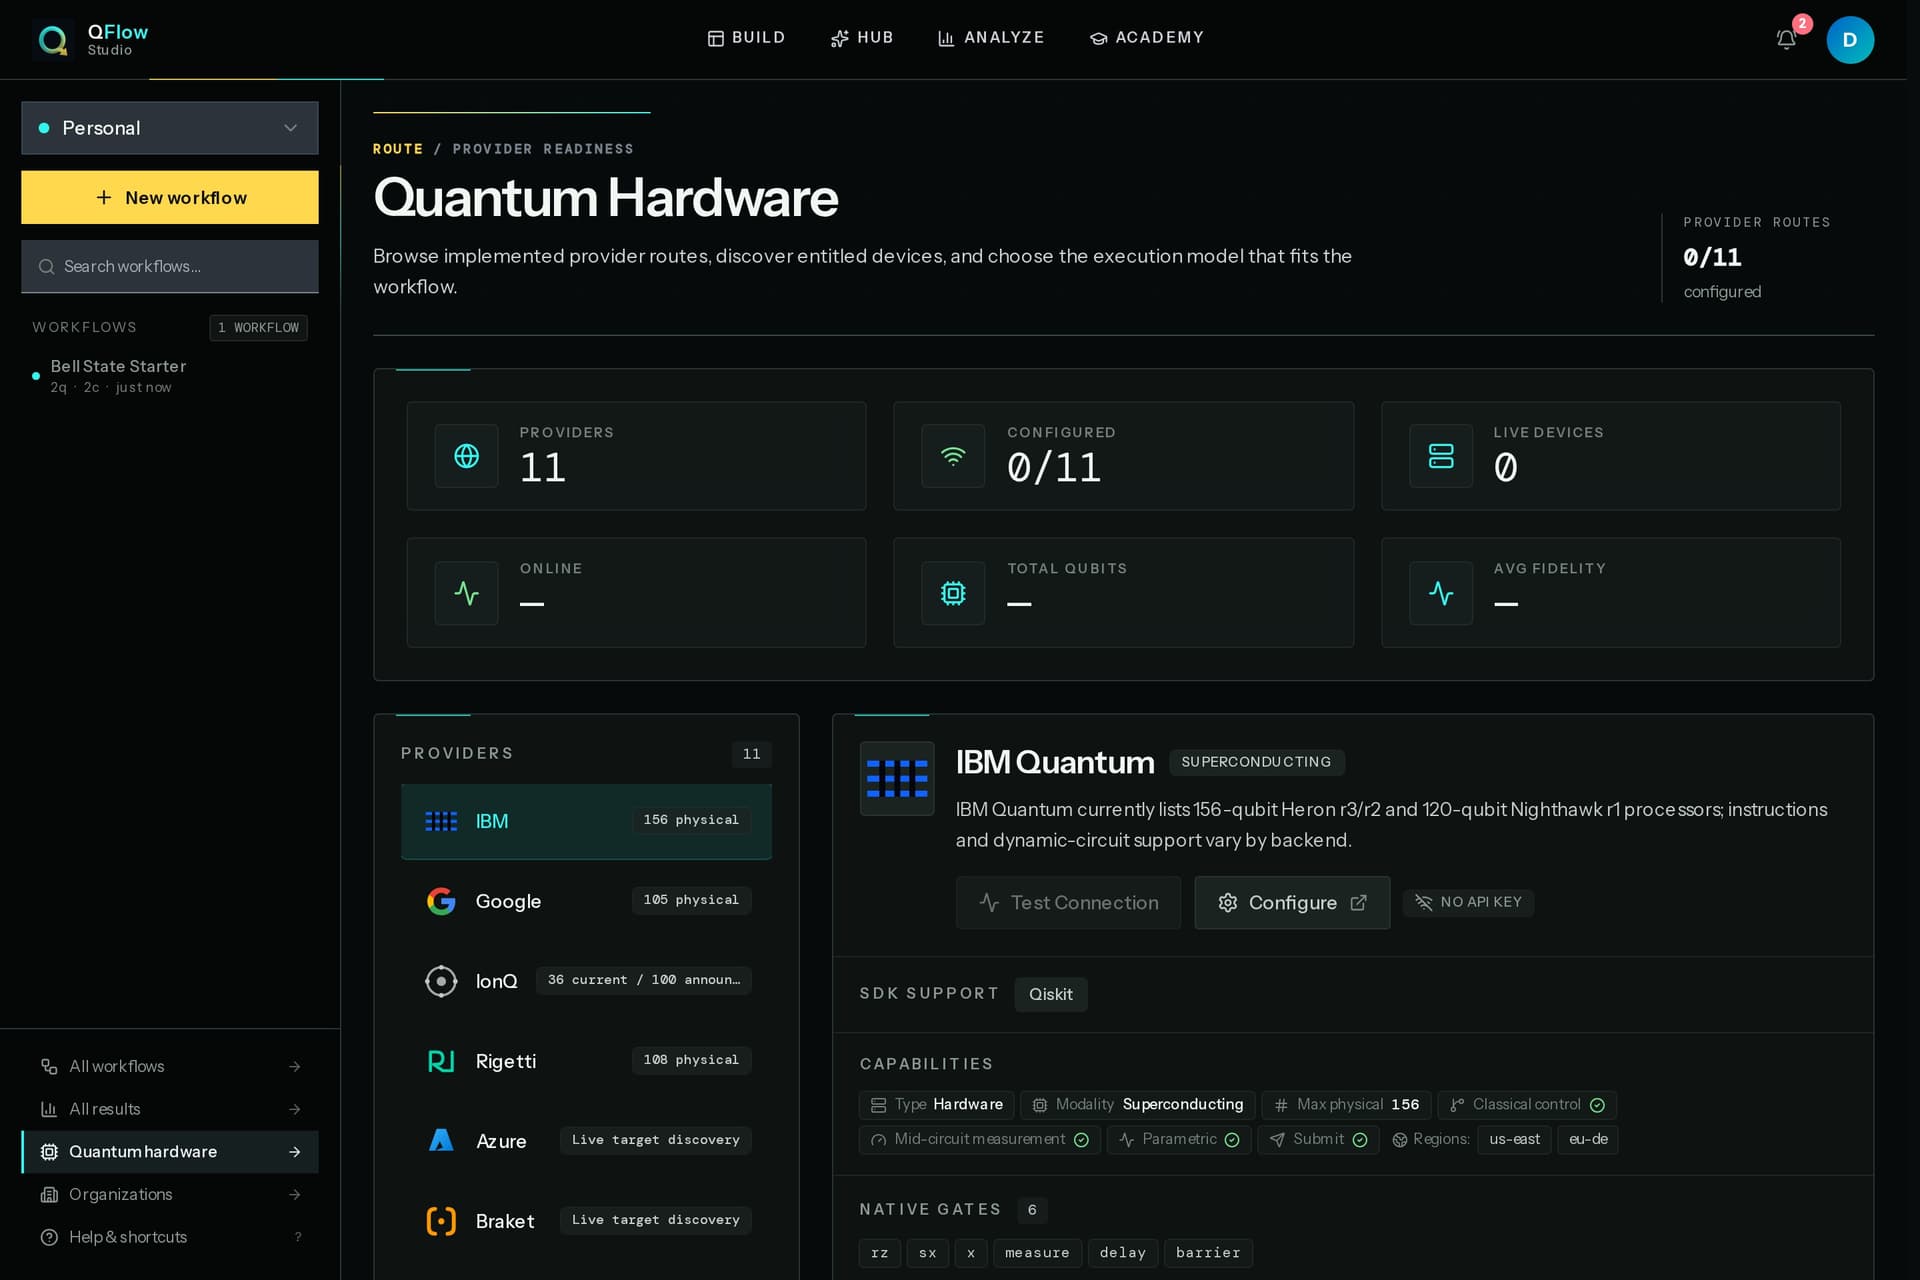Click the search magnifier icon
The image size is (1920, 1280).
[46, 267]
